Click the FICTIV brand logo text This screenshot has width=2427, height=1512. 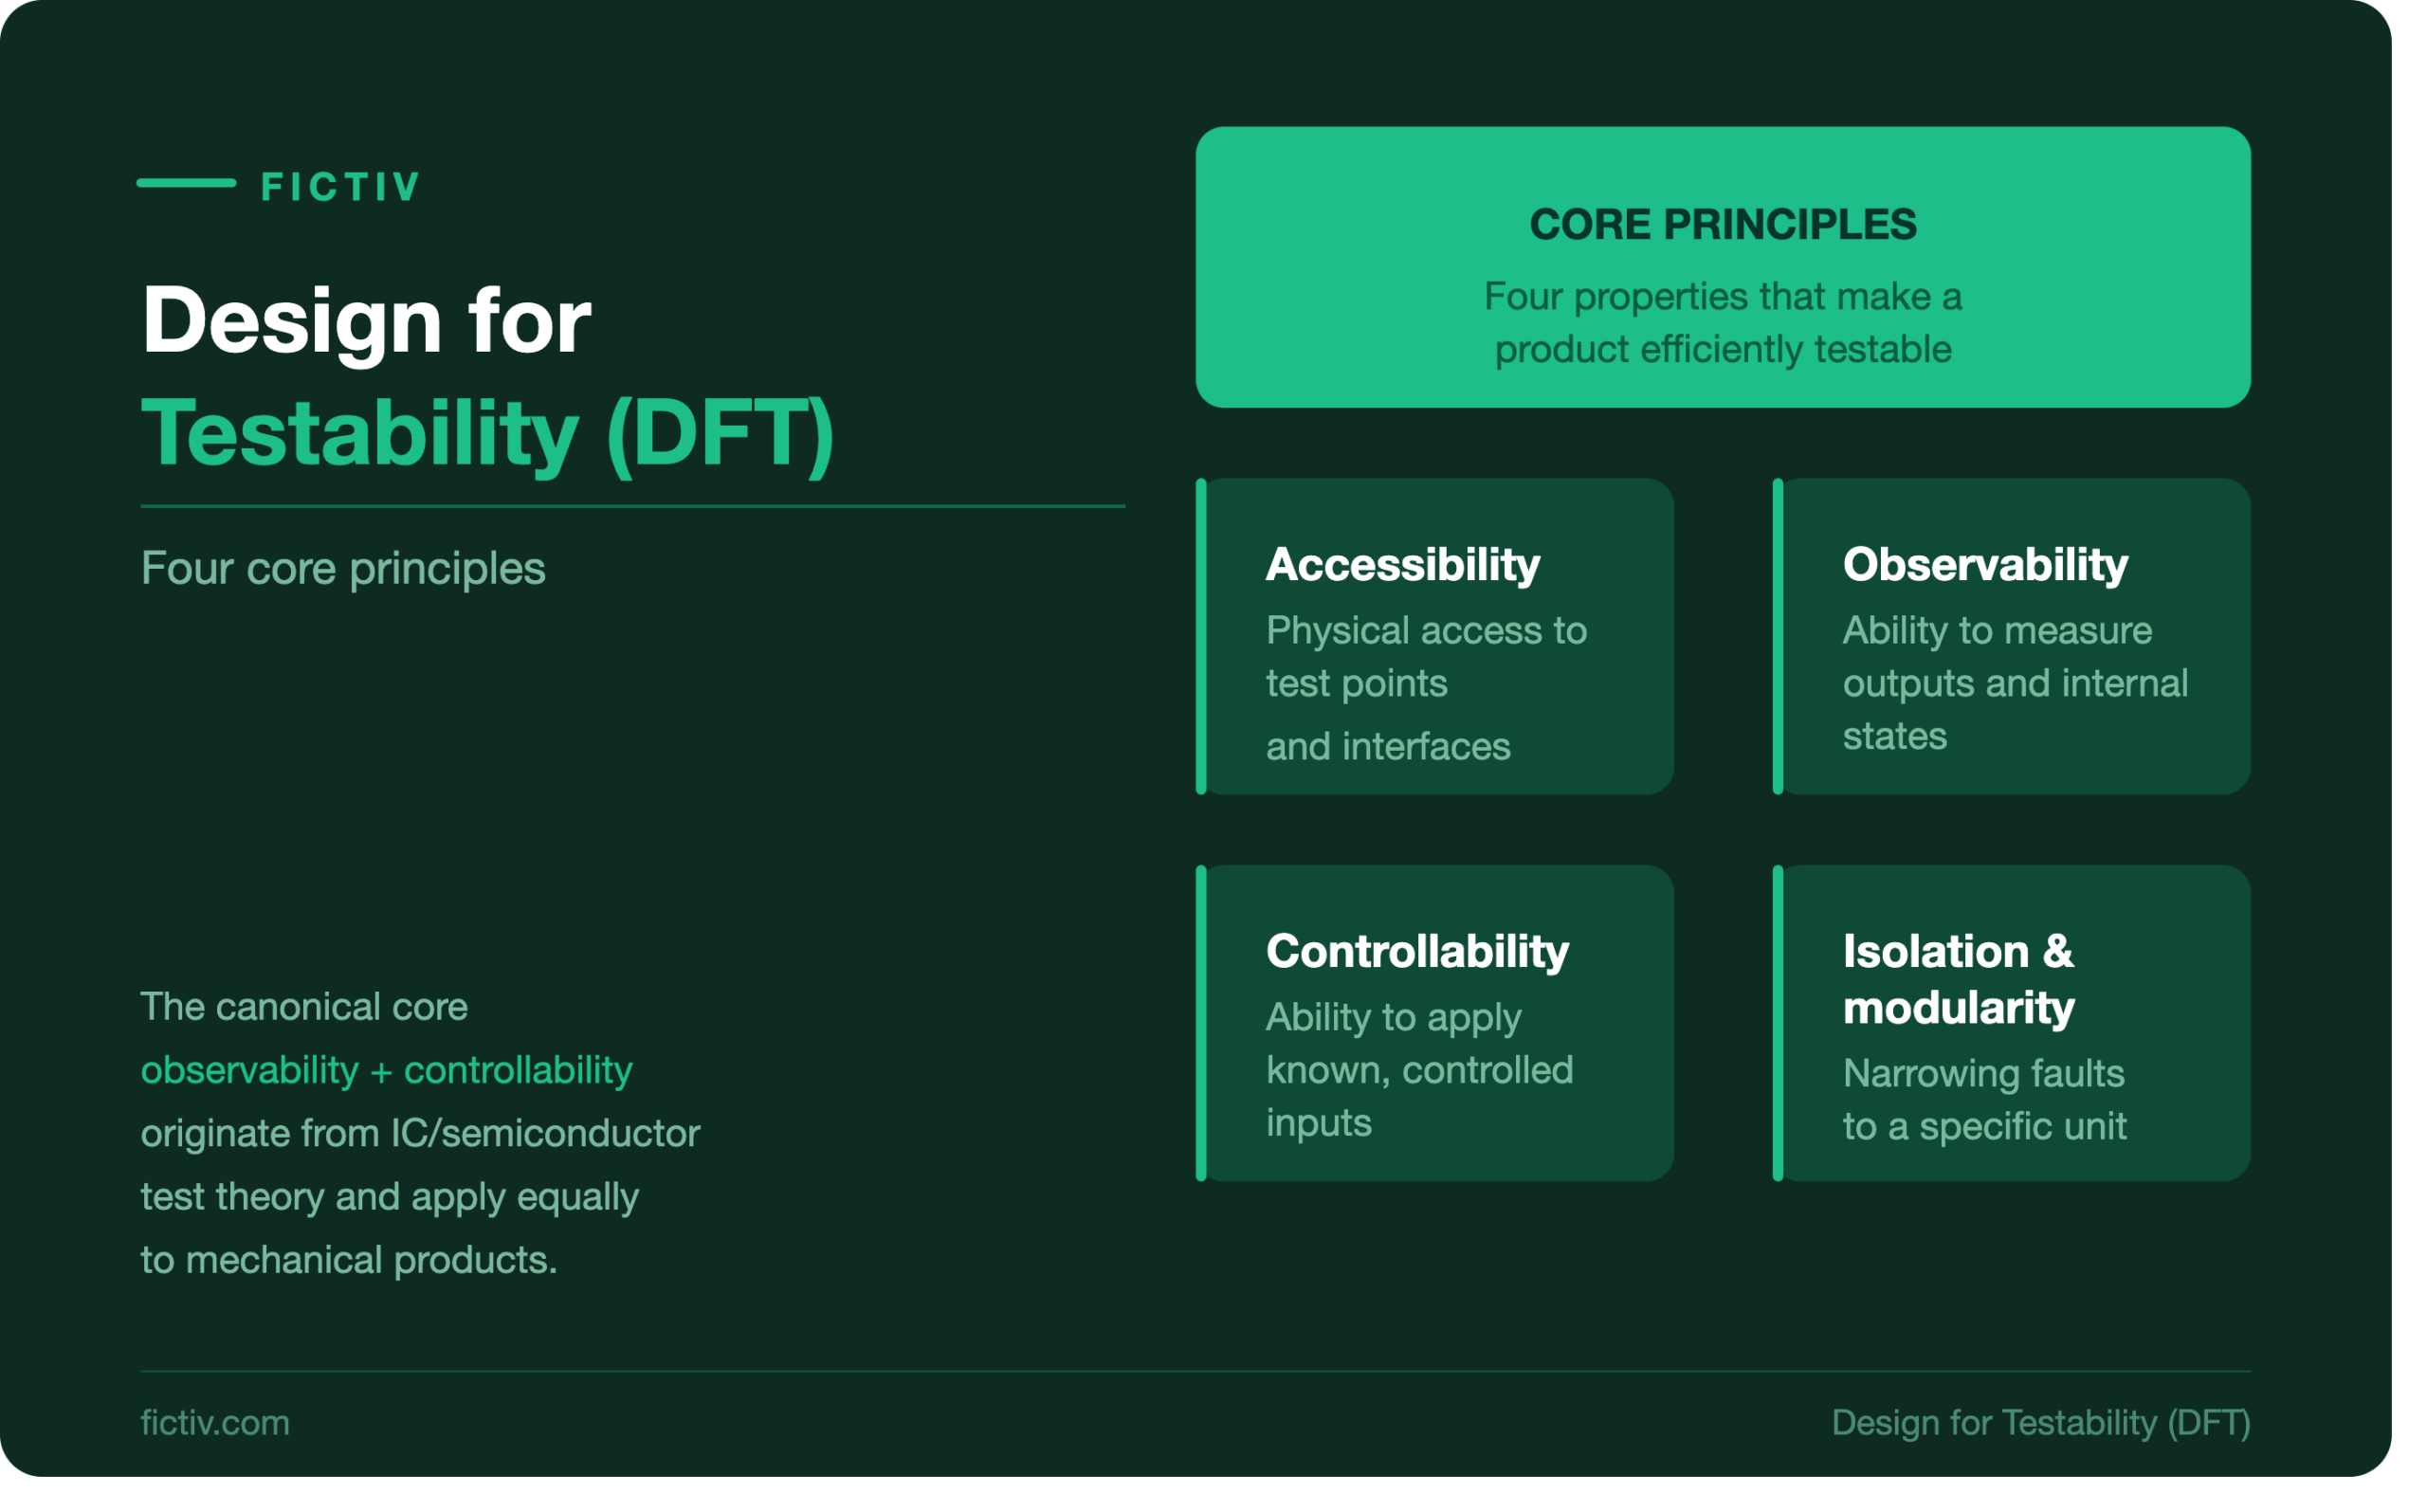[340, 187]
